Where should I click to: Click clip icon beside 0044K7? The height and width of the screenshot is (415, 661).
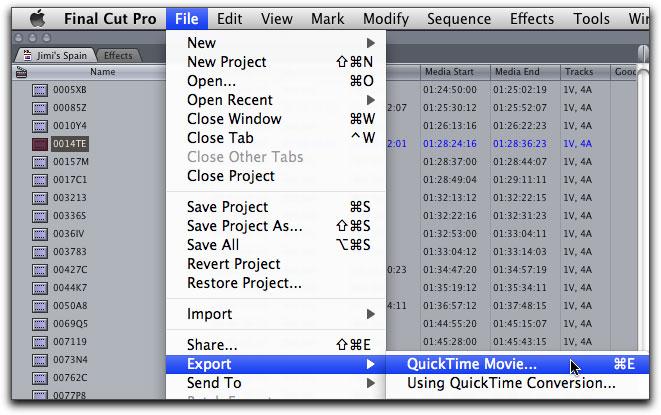(40, 288)
